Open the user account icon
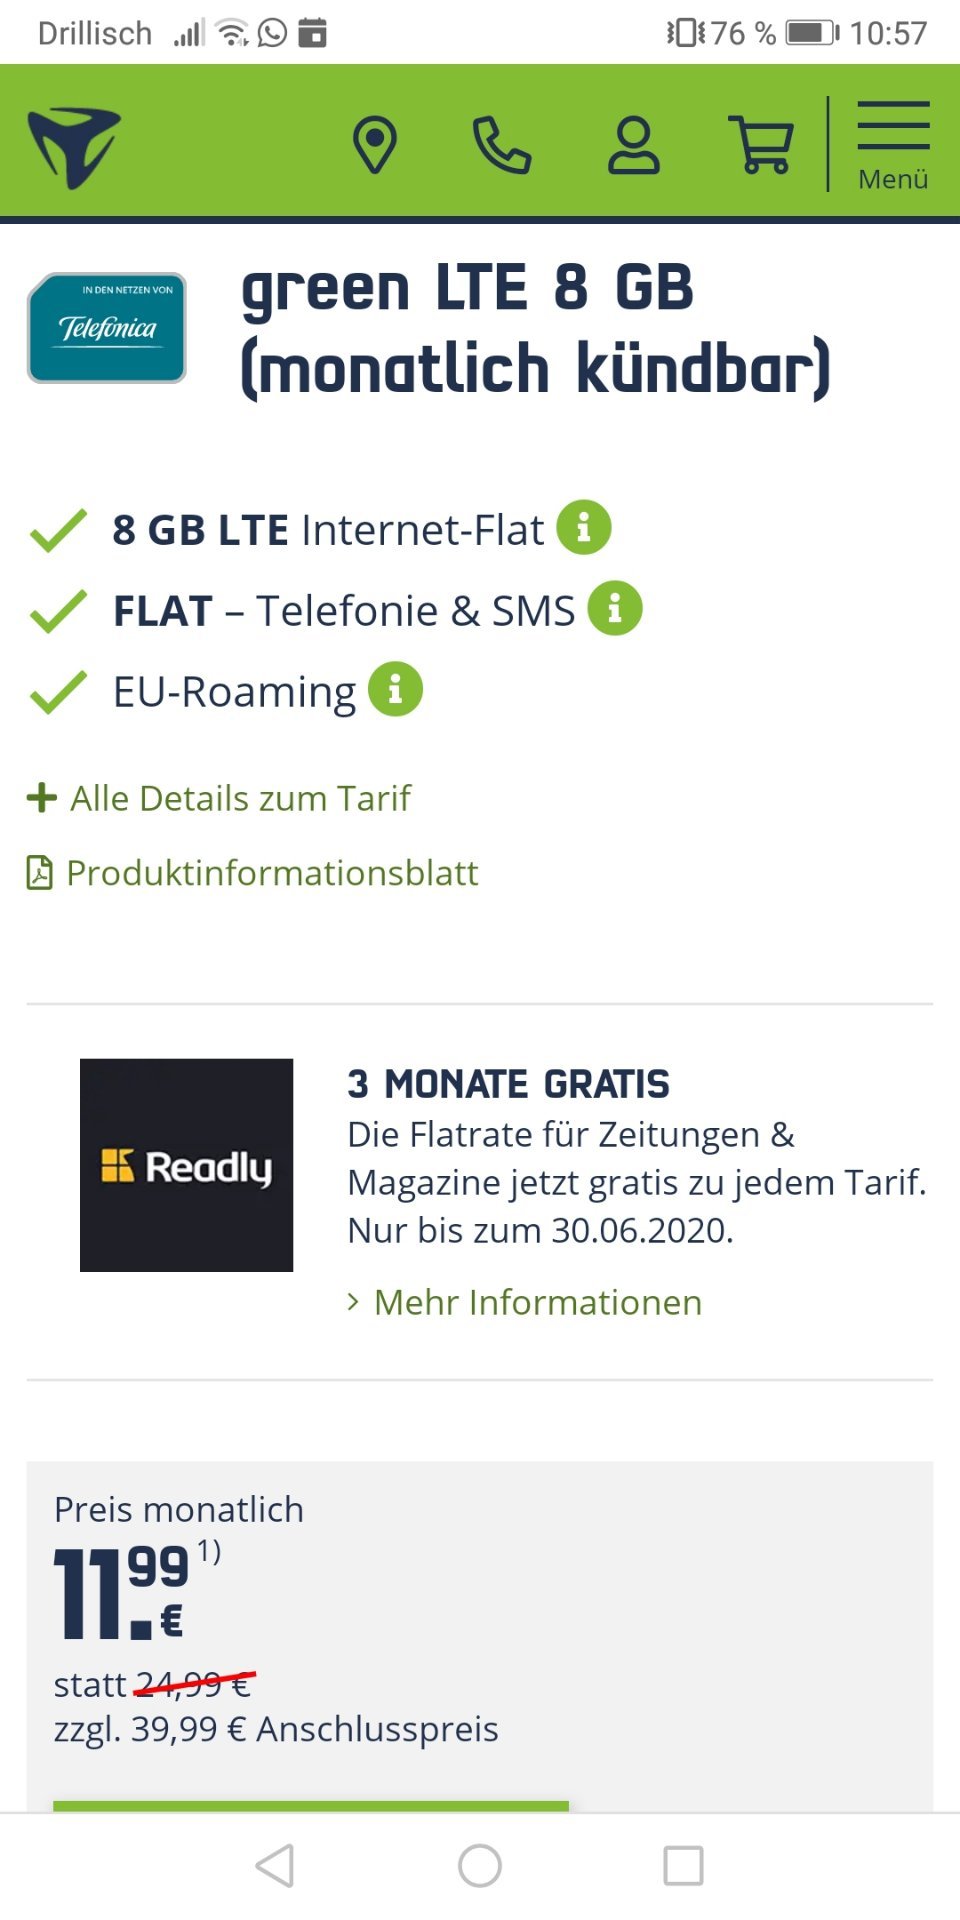 634,145
